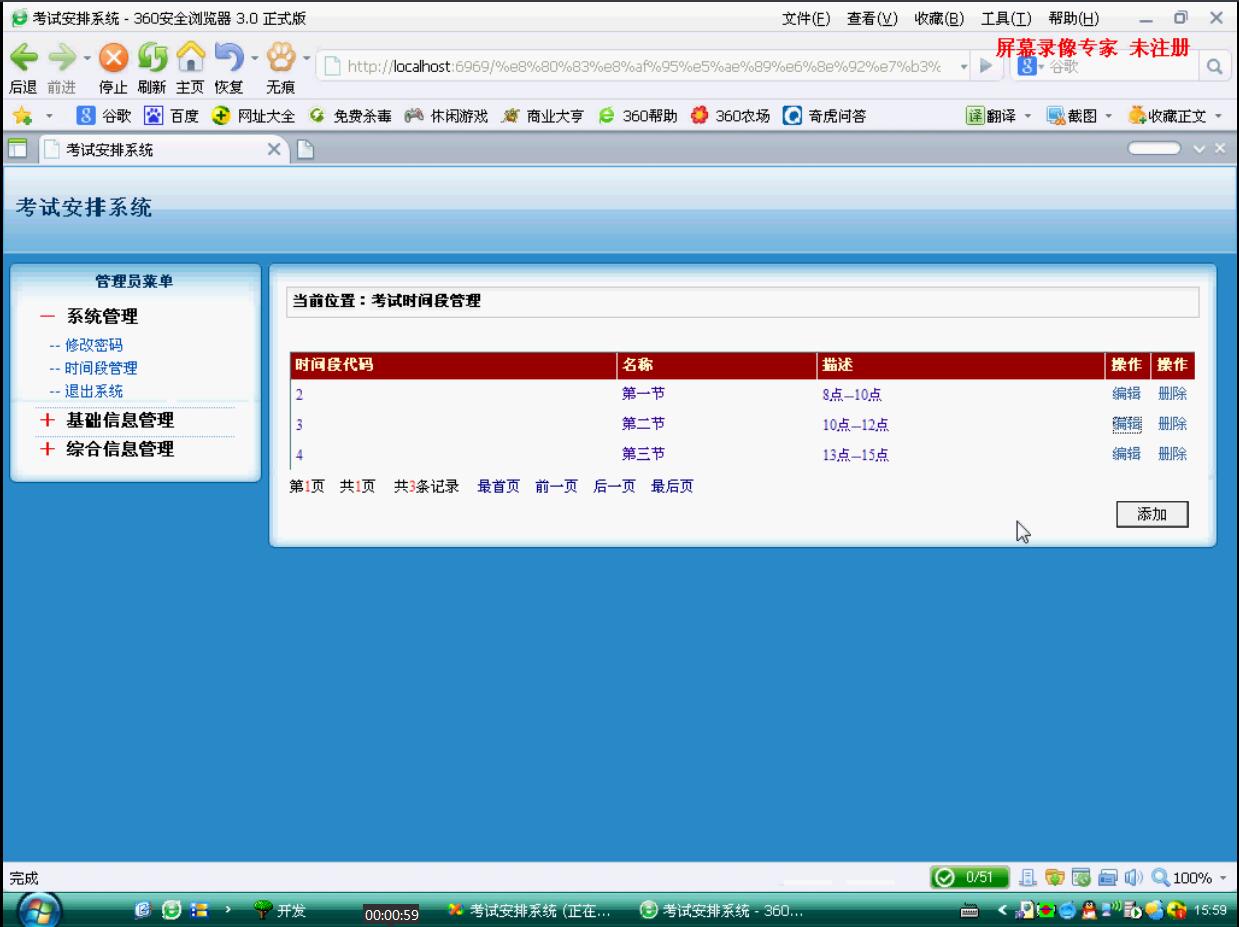Screen dimensions: 1239x927
Task: Open the 文件(F) menu
Action: pyautogui.click(x=808, y=18)
